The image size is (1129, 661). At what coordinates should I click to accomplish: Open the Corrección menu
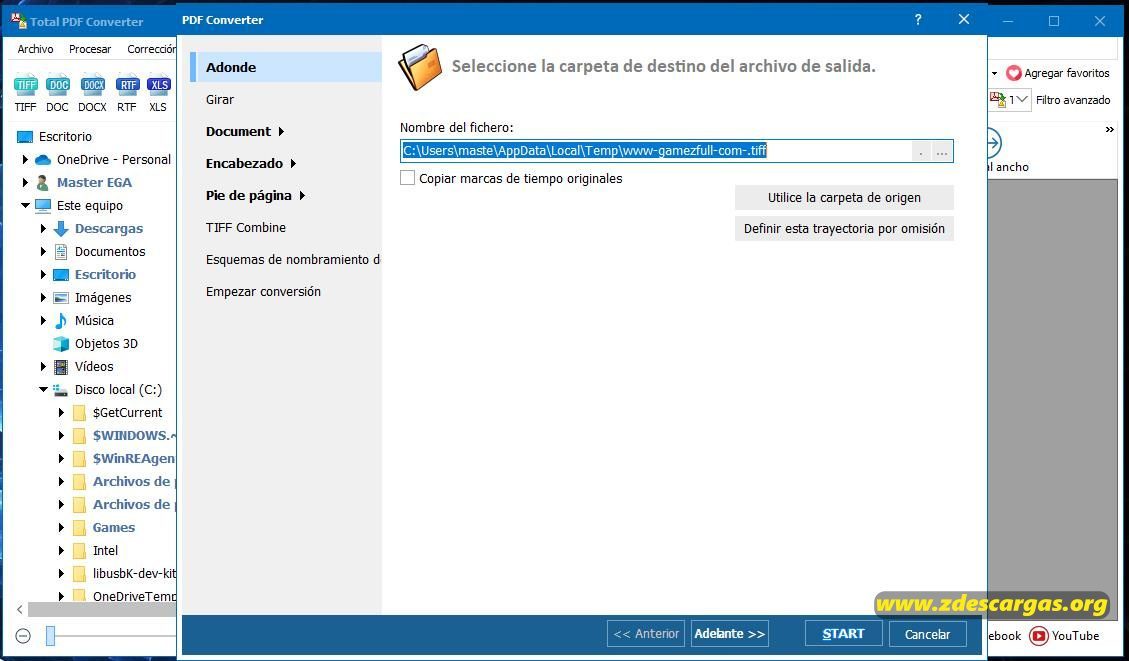[x=151, y=49]
